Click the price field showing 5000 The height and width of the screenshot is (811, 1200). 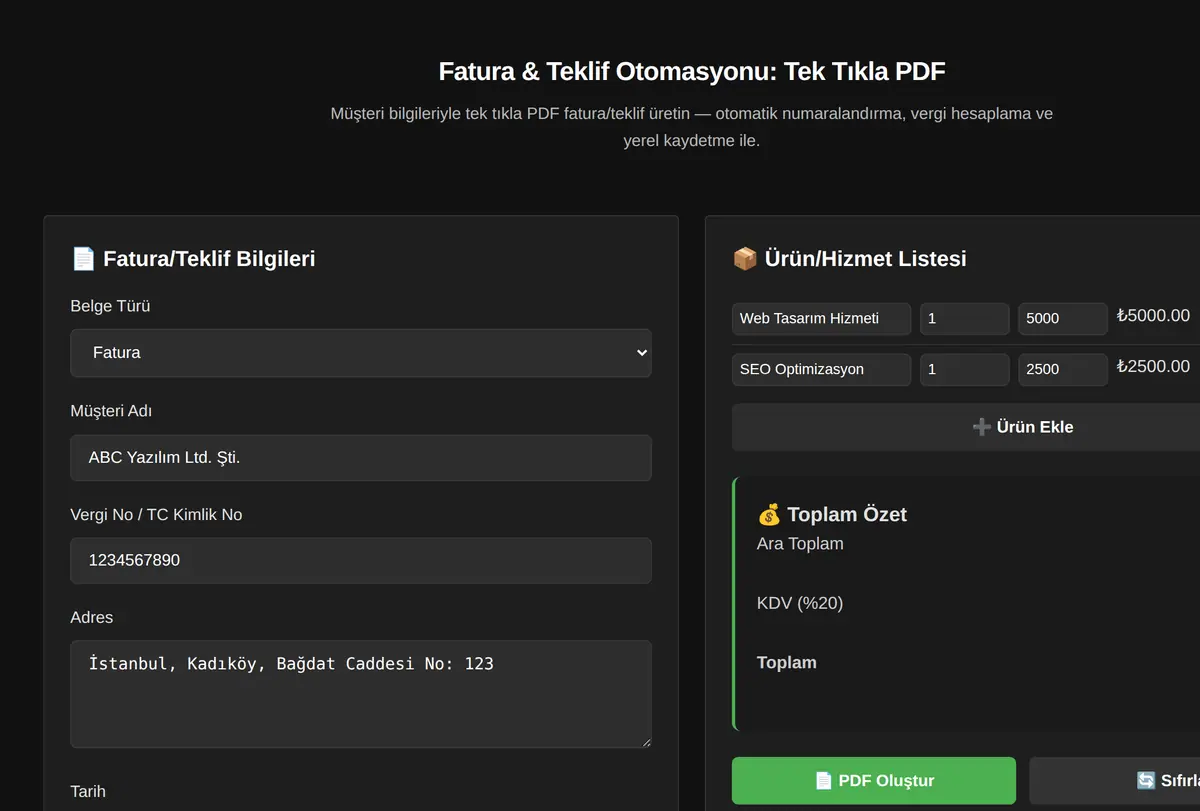[1062, 318]
